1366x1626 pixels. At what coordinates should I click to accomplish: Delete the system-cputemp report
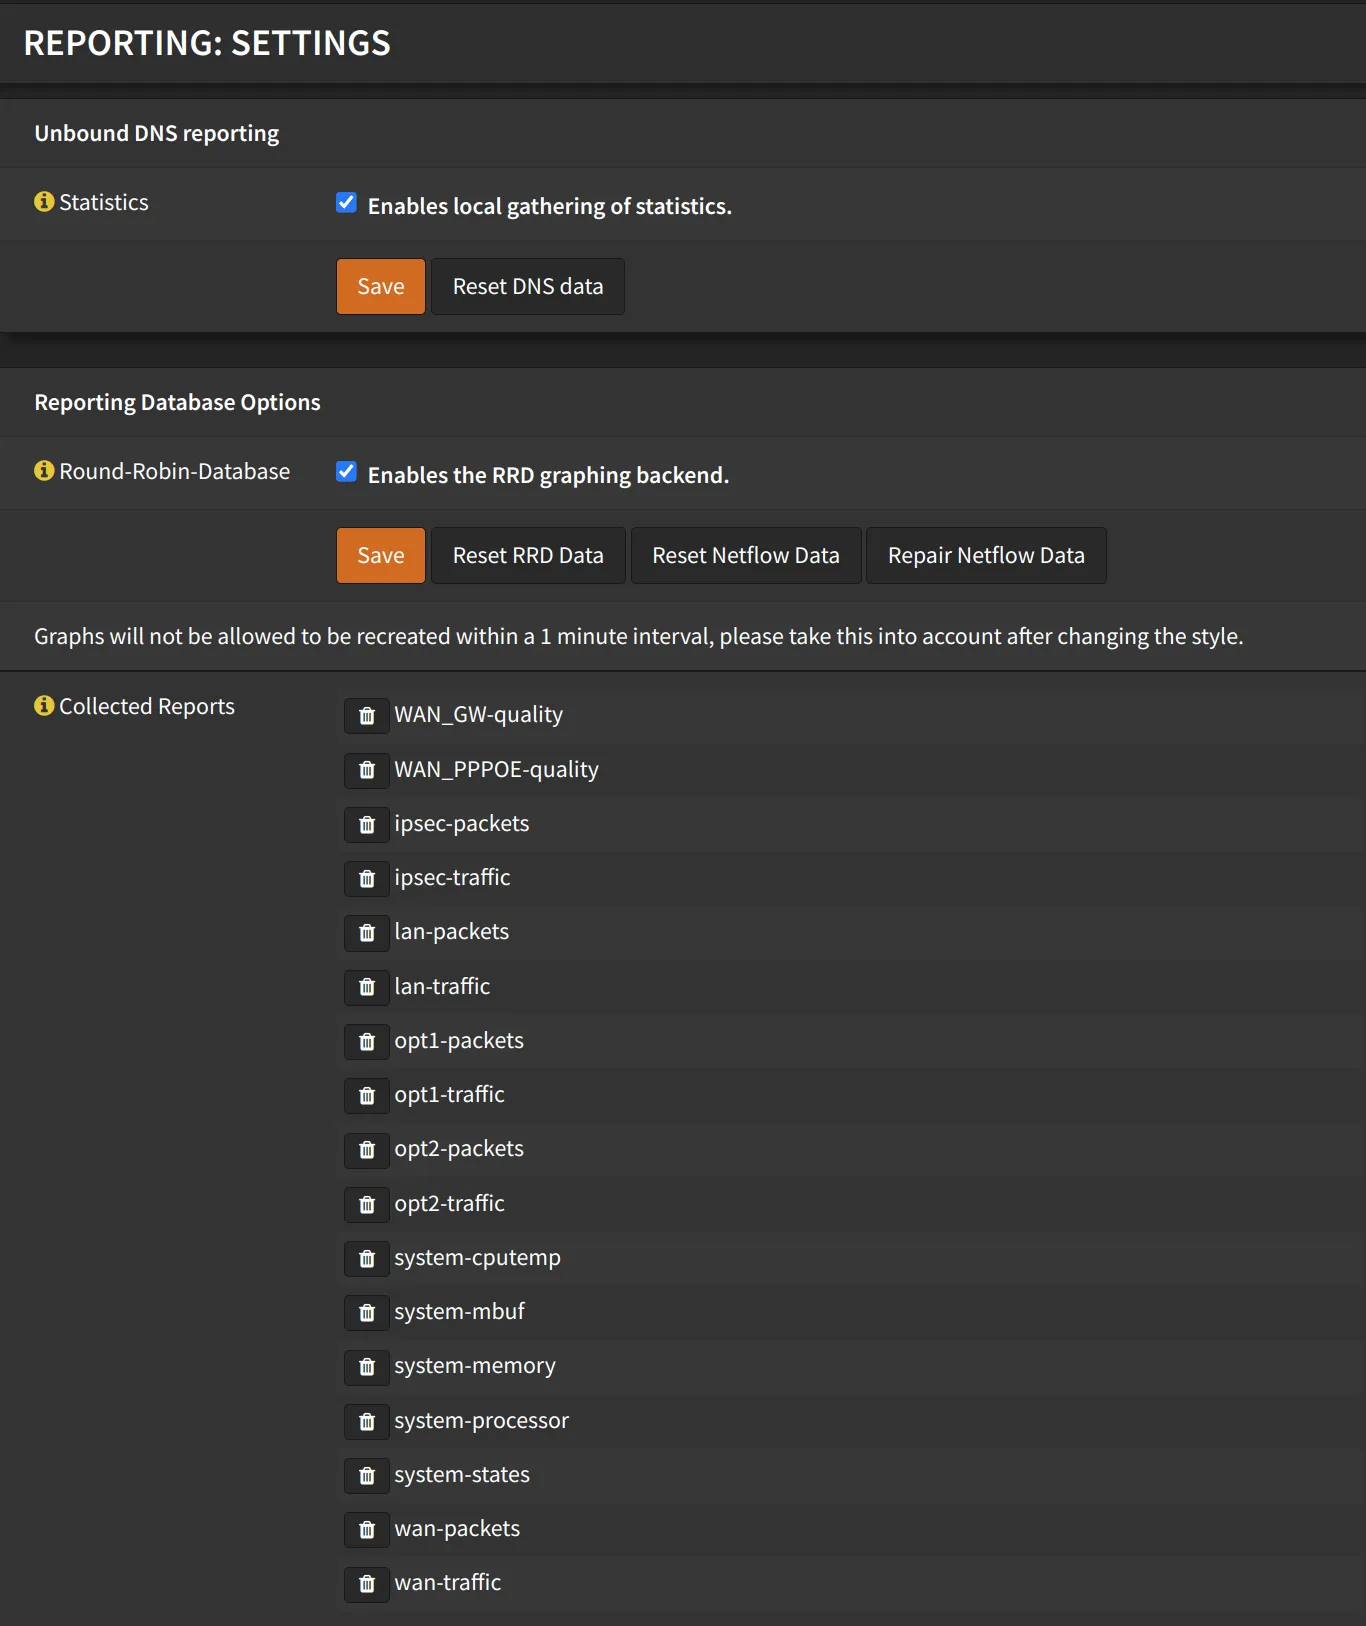point(367,1258)
